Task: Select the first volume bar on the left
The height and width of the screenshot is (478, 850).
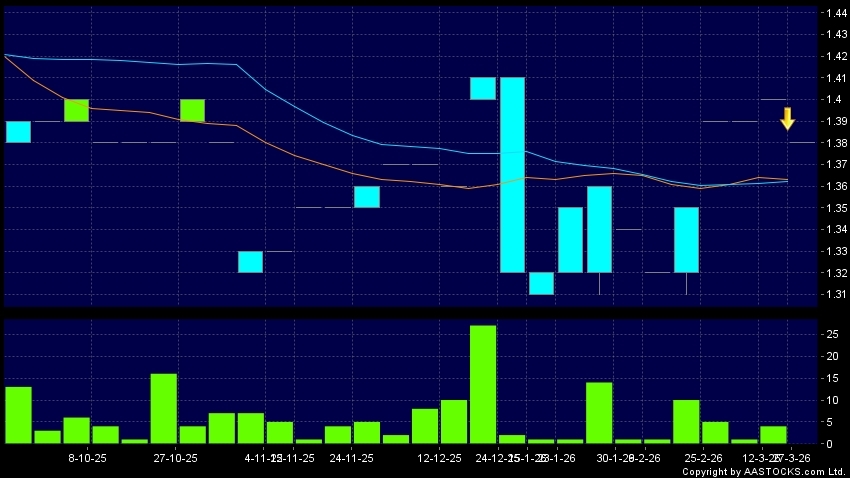Action: tap(18, 414)
